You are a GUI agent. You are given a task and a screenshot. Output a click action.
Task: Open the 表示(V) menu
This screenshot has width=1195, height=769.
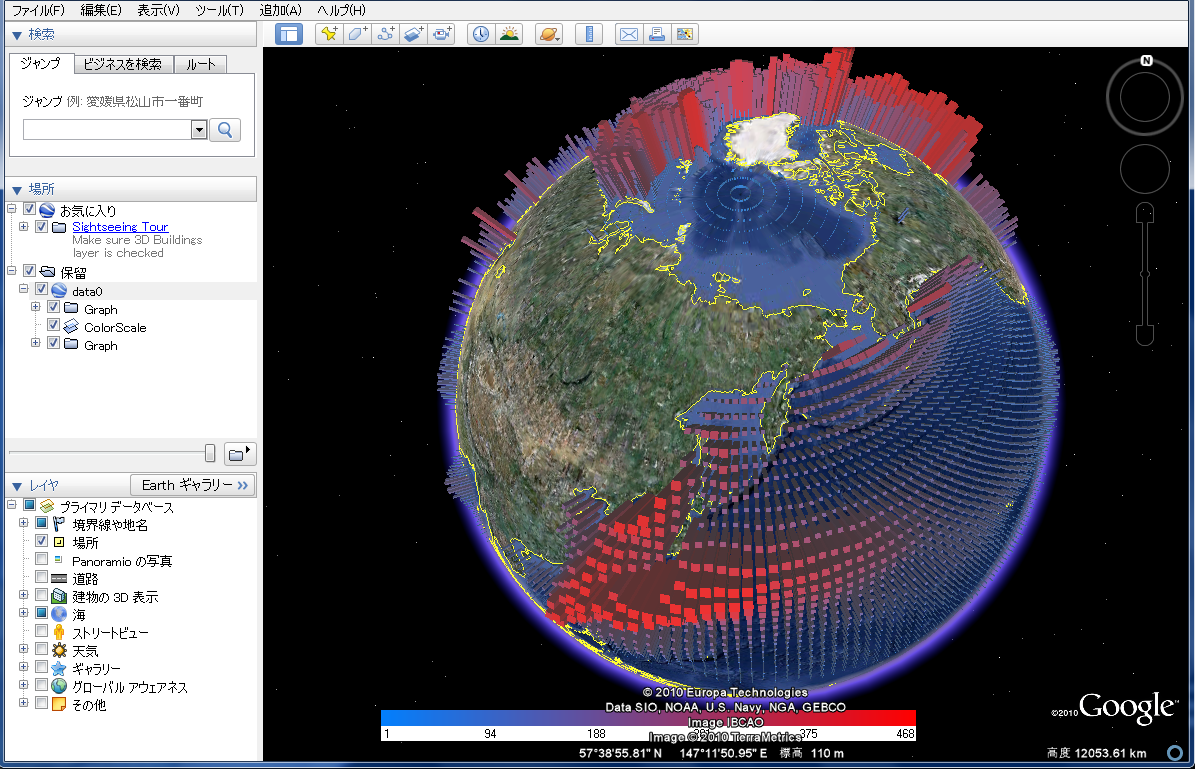[x=159, y=10]
